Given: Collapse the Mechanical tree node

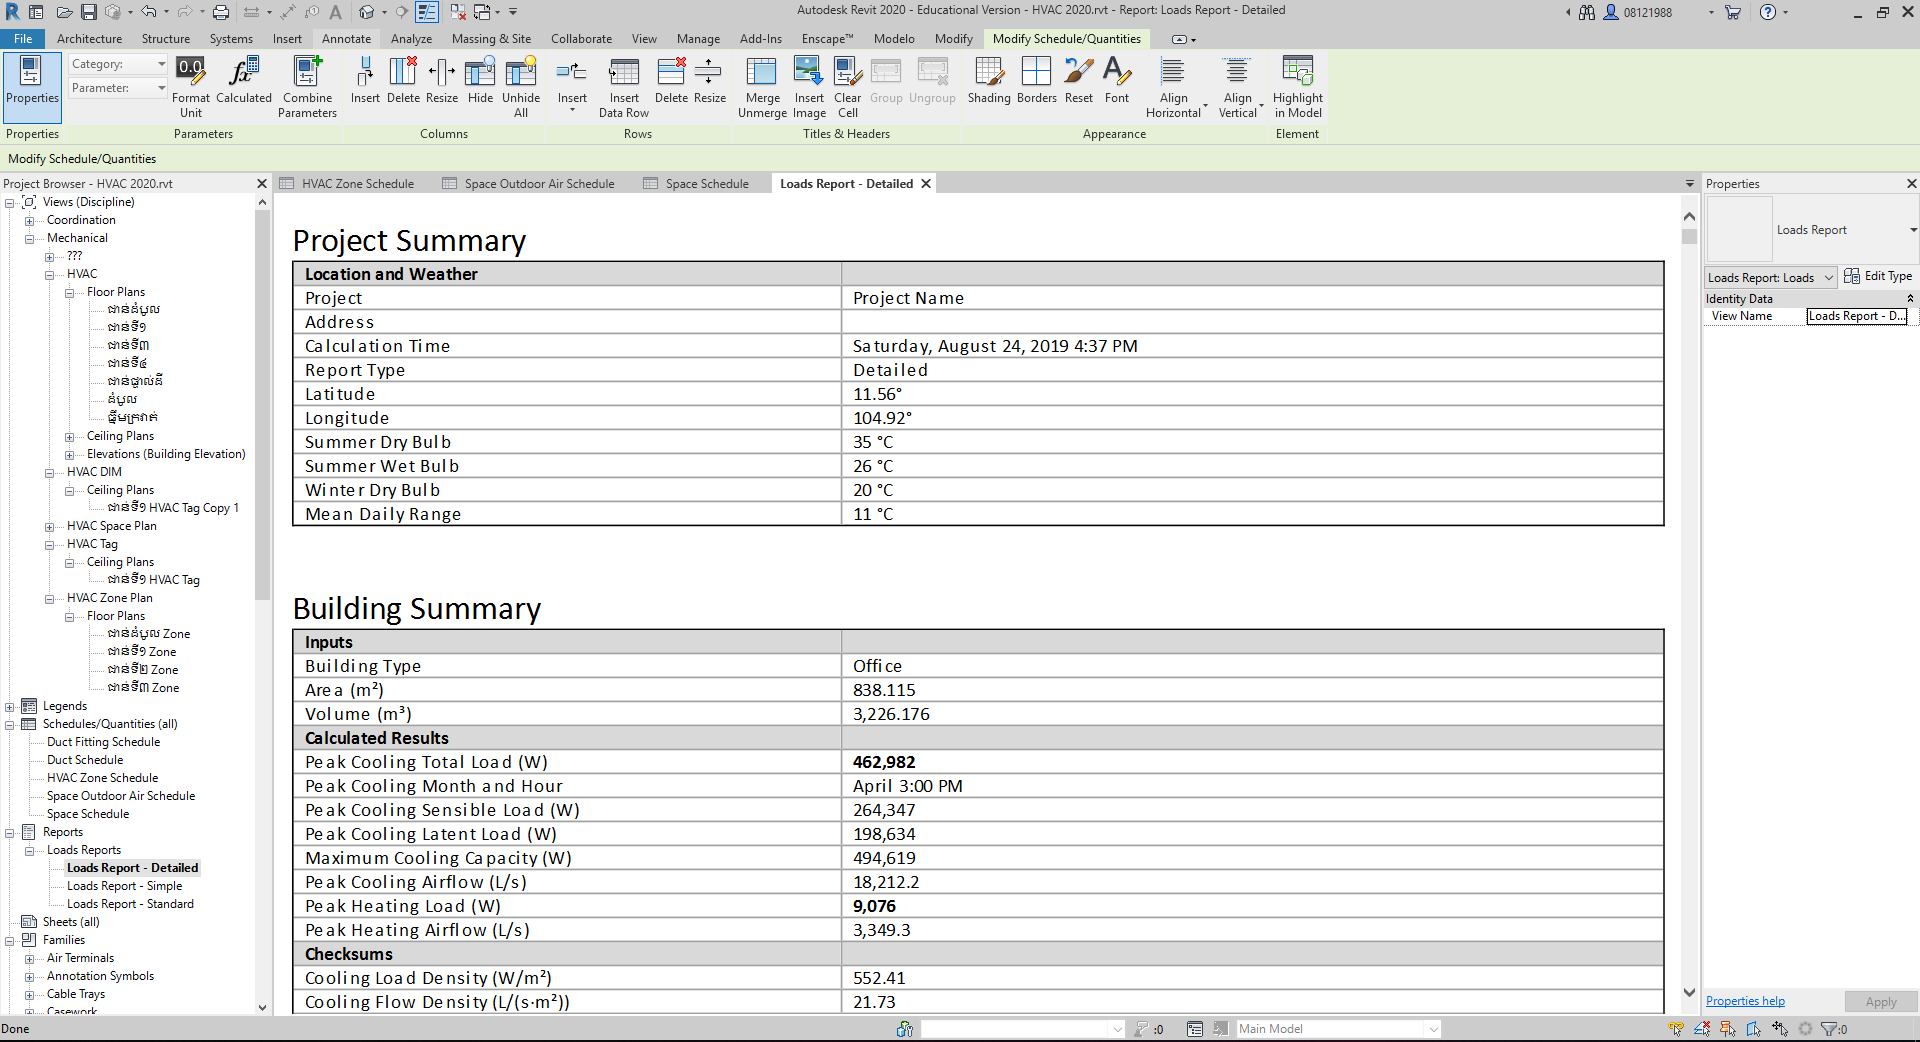Looking at the screenshot, I should [x=30, y=239].
